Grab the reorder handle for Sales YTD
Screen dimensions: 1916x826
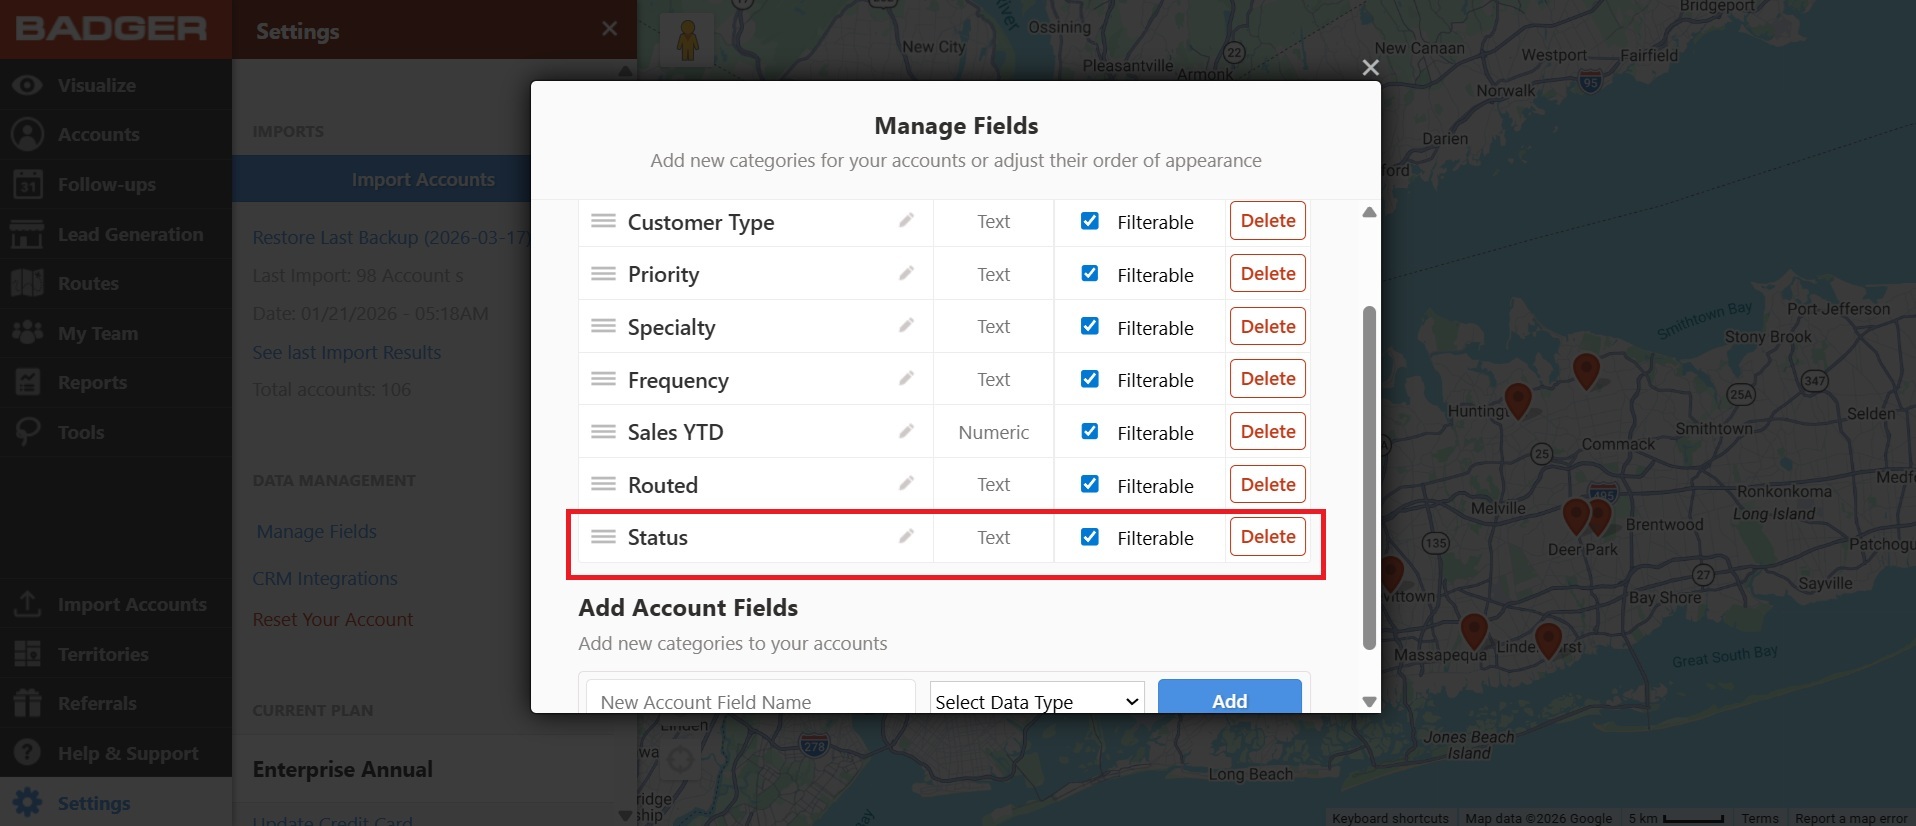[603, 432]
